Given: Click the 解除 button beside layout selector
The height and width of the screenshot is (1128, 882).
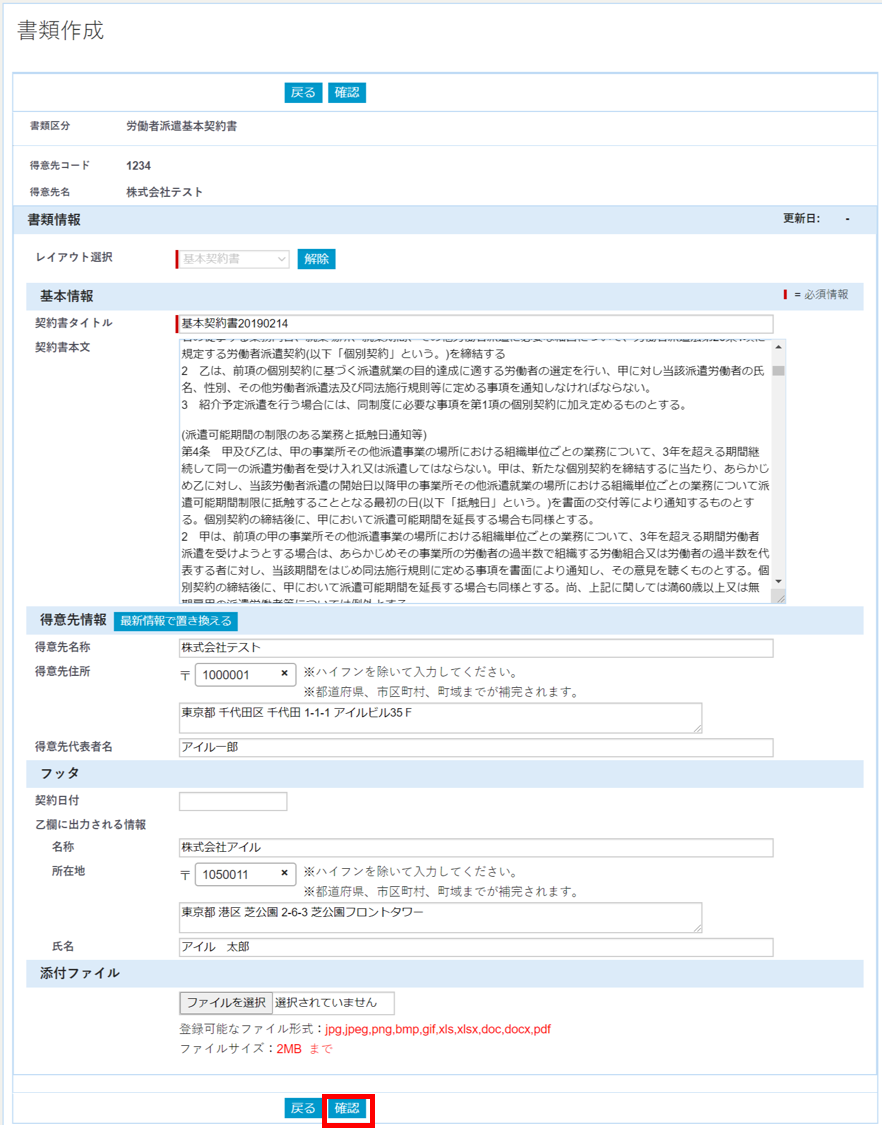Looking at the screenshot, I should (x=317, y=259).
